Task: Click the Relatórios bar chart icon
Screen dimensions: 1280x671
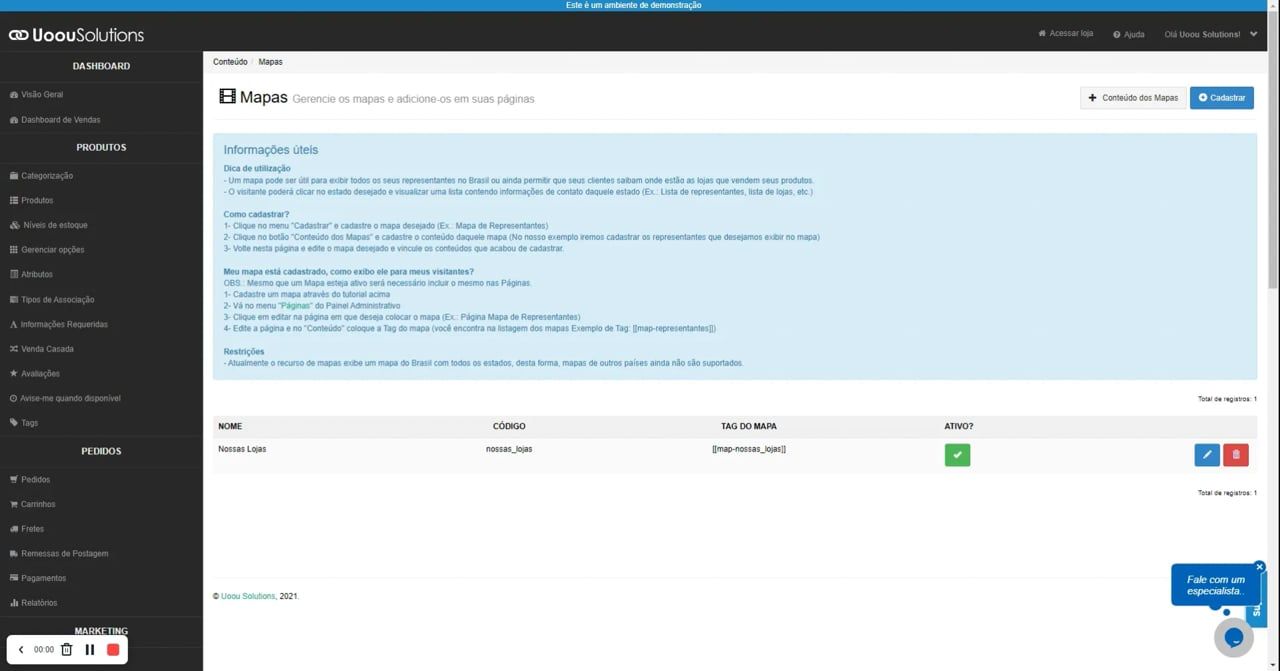Action: point(13,603)
